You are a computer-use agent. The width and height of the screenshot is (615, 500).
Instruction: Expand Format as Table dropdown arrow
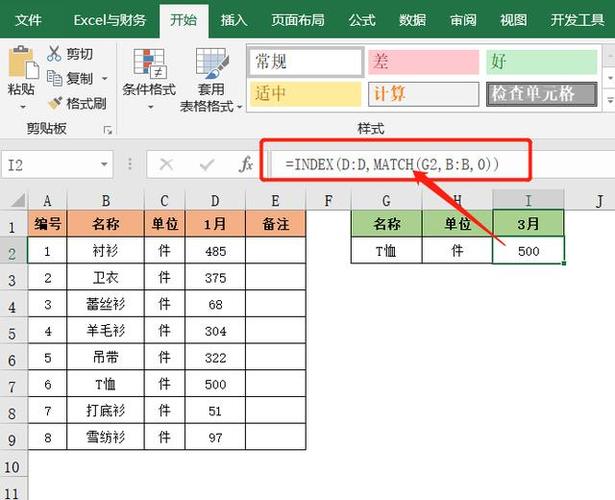point(239,107)
